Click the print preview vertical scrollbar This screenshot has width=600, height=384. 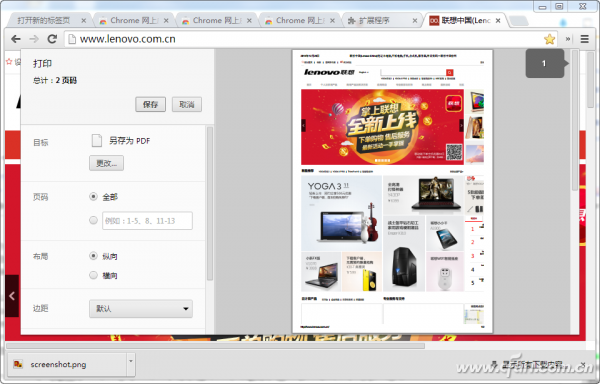(x=575, y=120)
